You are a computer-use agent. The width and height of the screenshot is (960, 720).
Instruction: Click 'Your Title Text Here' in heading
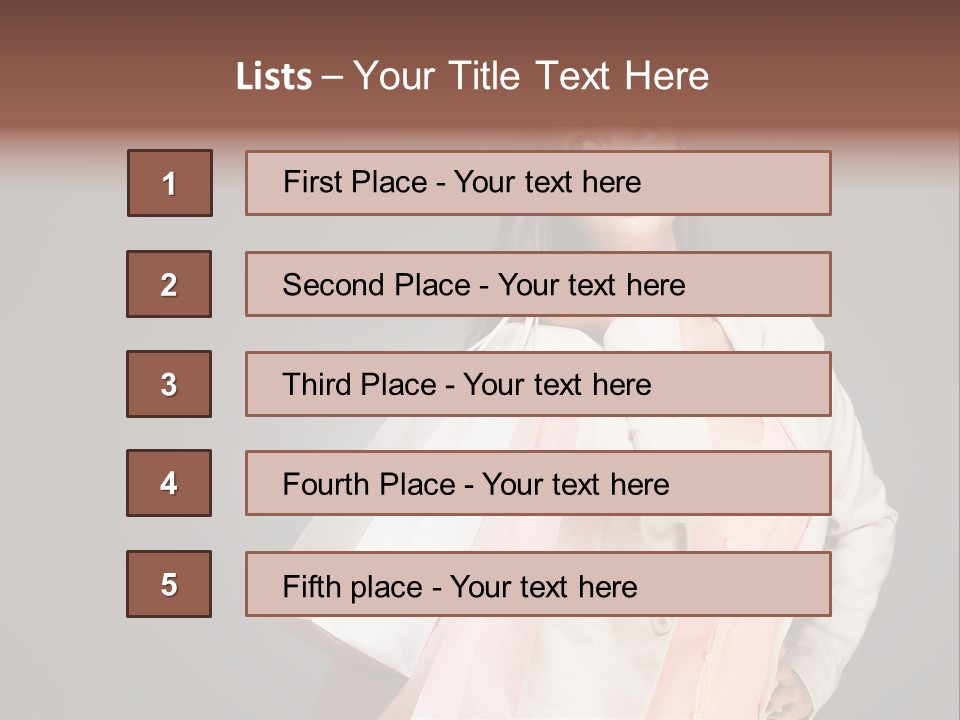click(x=531, y=76)
